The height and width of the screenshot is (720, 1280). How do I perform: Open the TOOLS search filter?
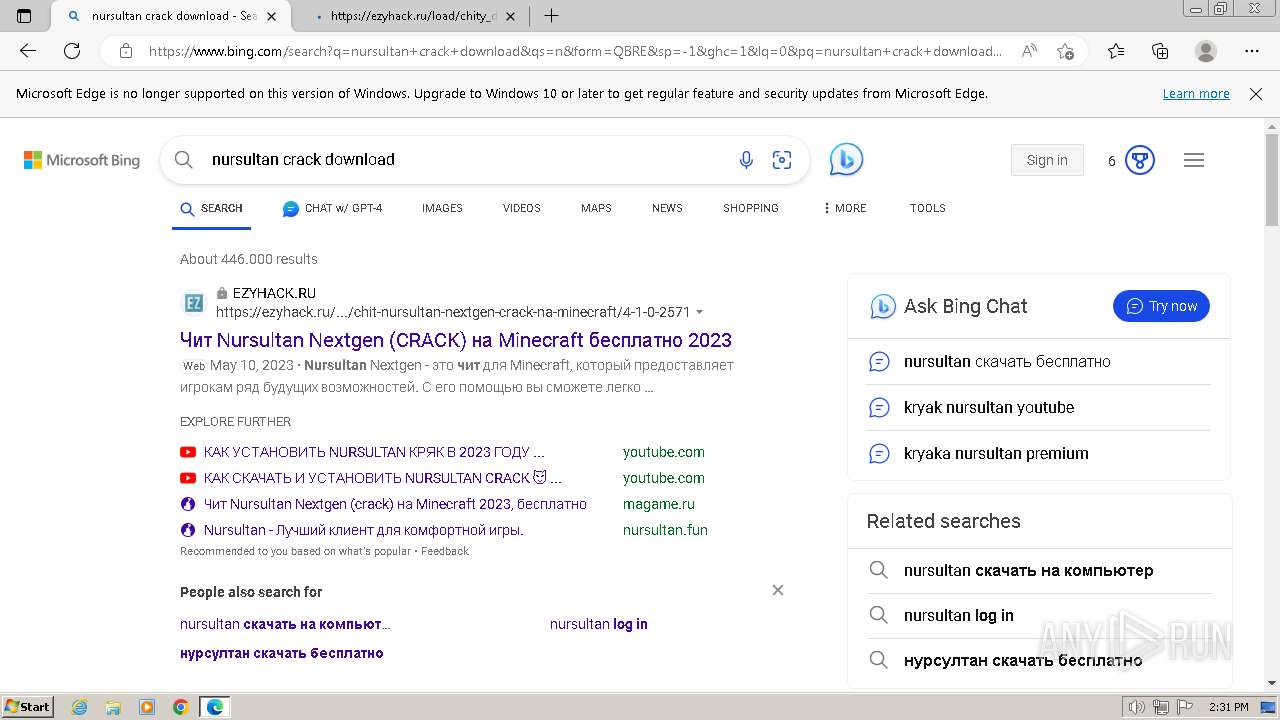pos(927,208)
